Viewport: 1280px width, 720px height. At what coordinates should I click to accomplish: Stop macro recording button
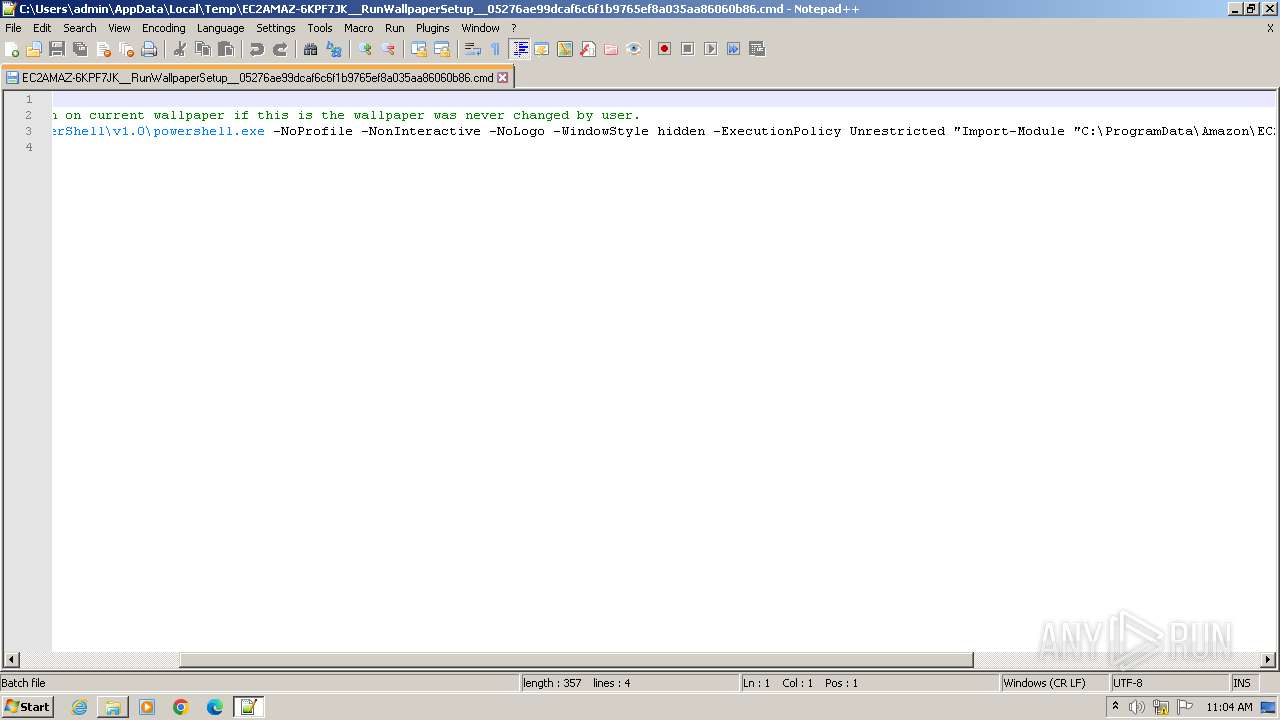(x=688, y=49)
